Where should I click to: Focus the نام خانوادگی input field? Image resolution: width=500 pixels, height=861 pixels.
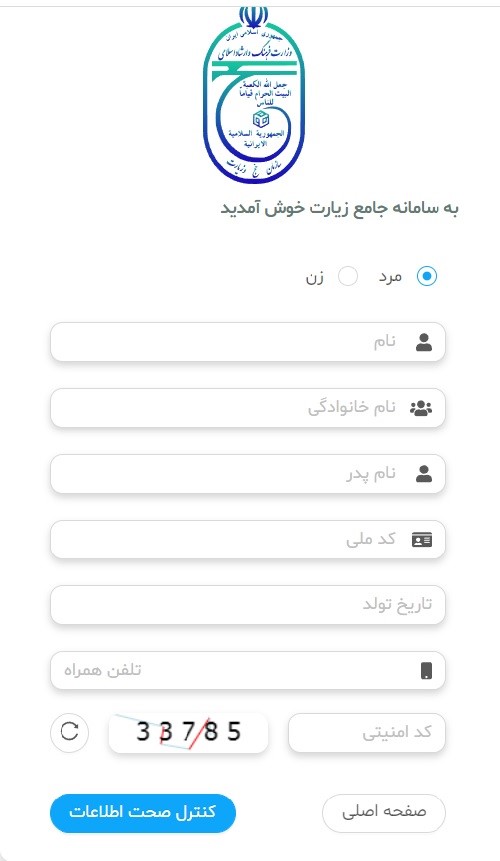tap(248, 408)
